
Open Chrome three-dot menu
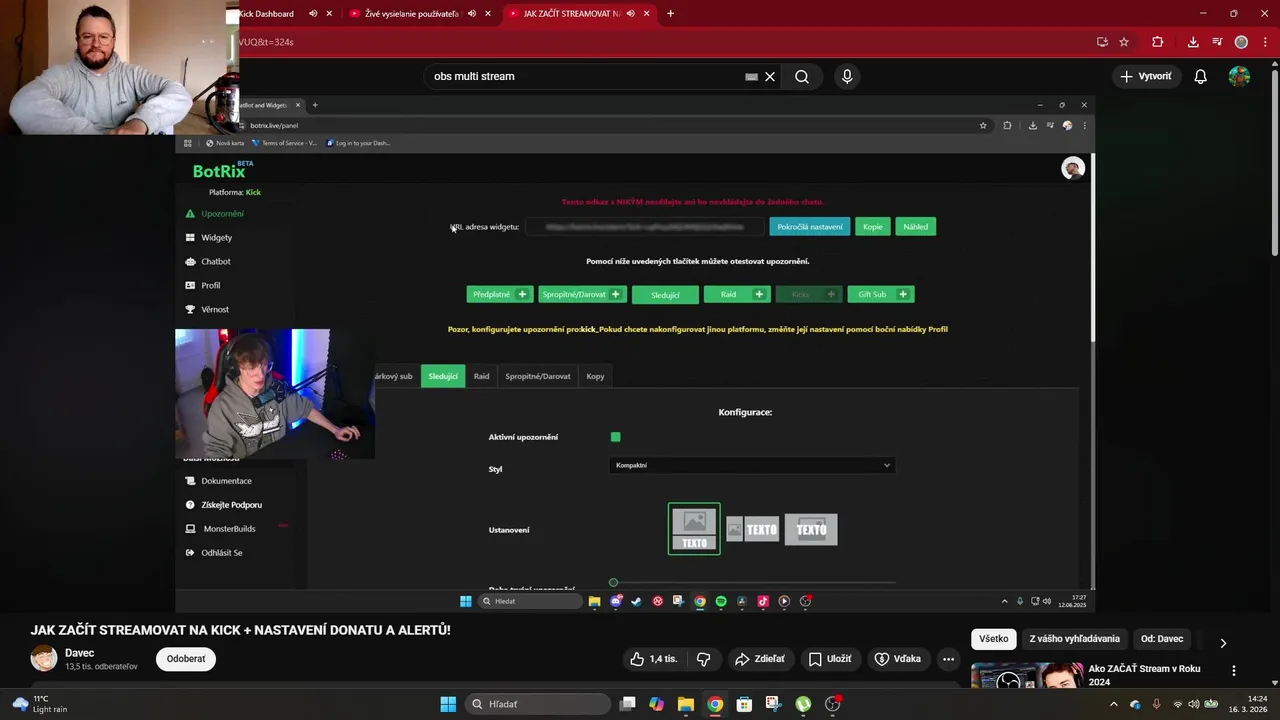1265,42
